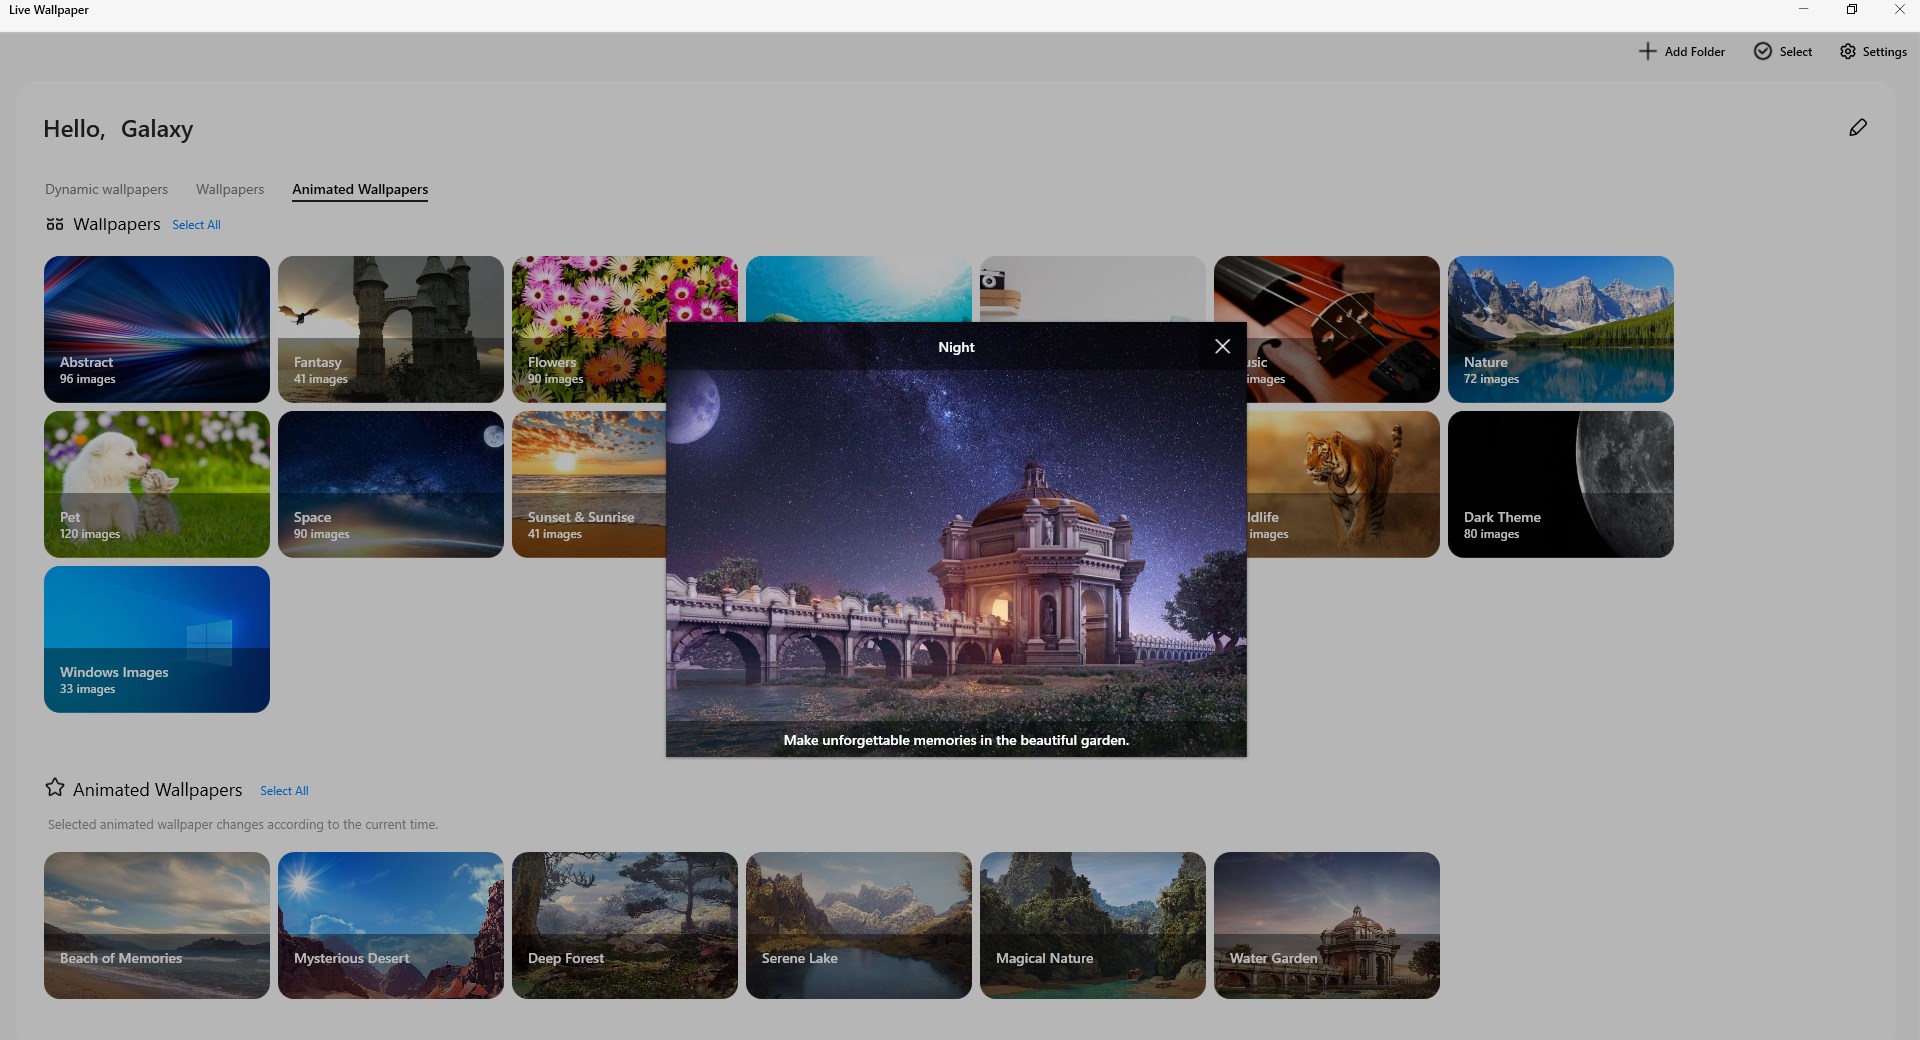Select All wallpapers in the Wallpapers section
Screen dimensions: 1920x1040
[196, 224]
